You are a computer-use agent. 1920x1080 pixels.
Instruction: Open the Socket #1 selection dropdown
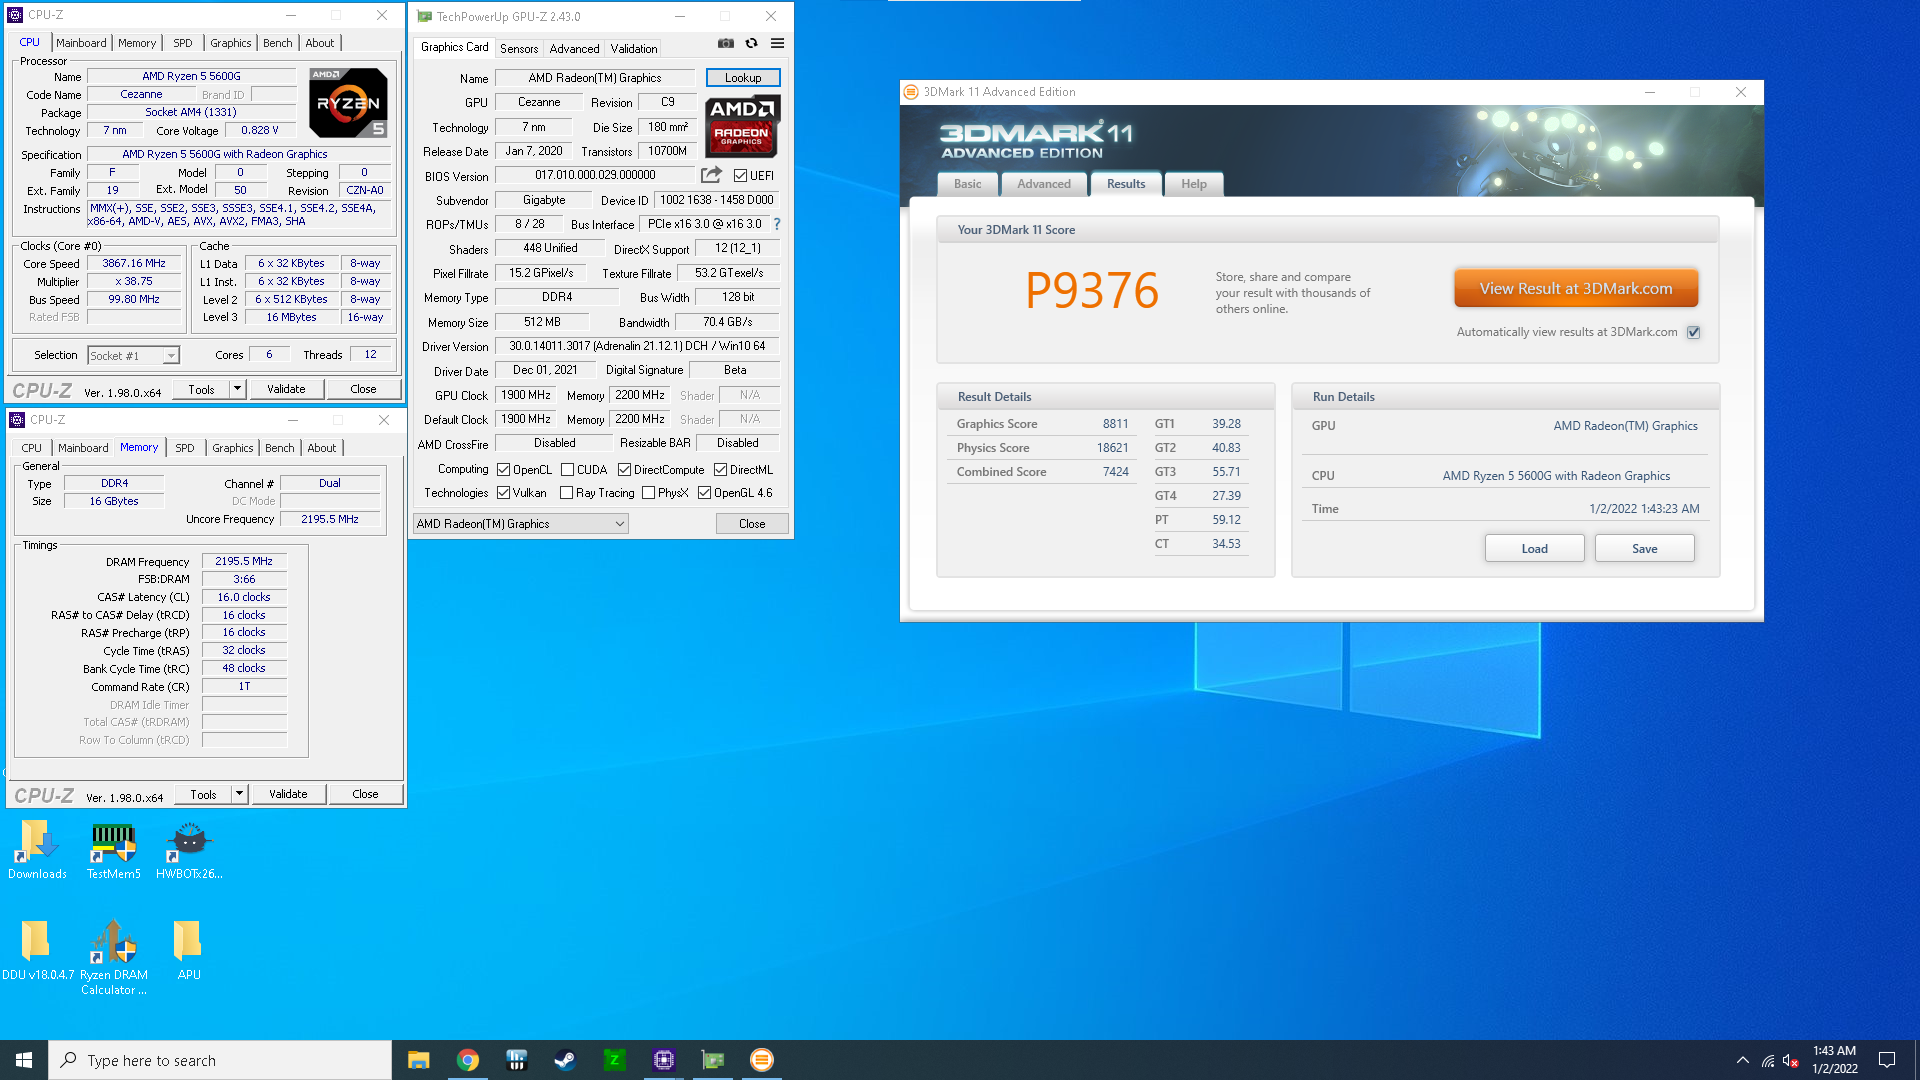point(133,355)
